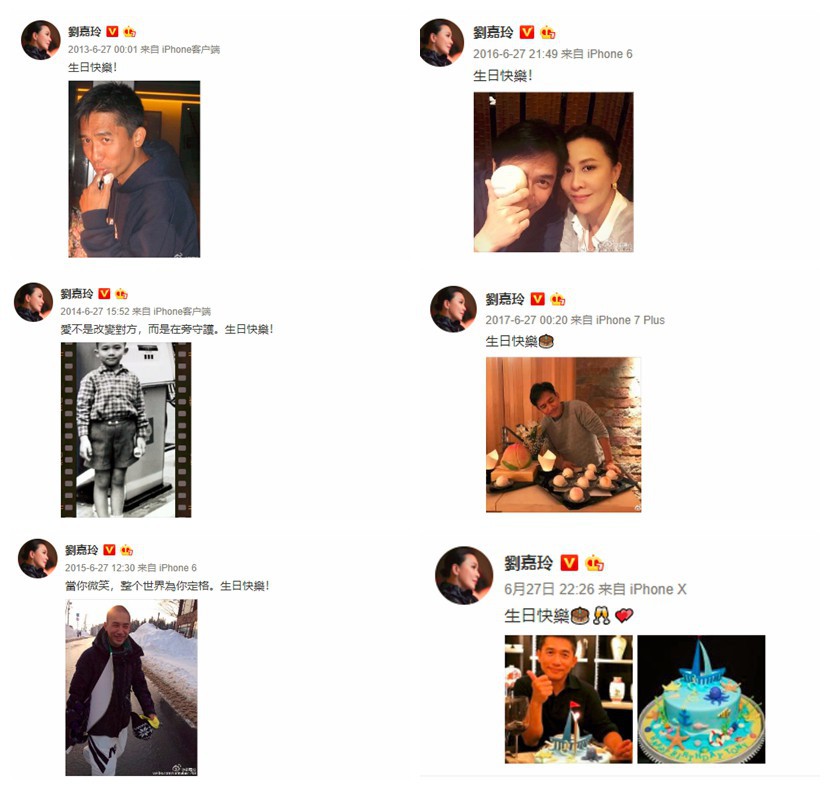The width and height of the screenshot is (830, 790).
Task: Open the couple selfie photo in 2016 post
Action: point(553,172)
